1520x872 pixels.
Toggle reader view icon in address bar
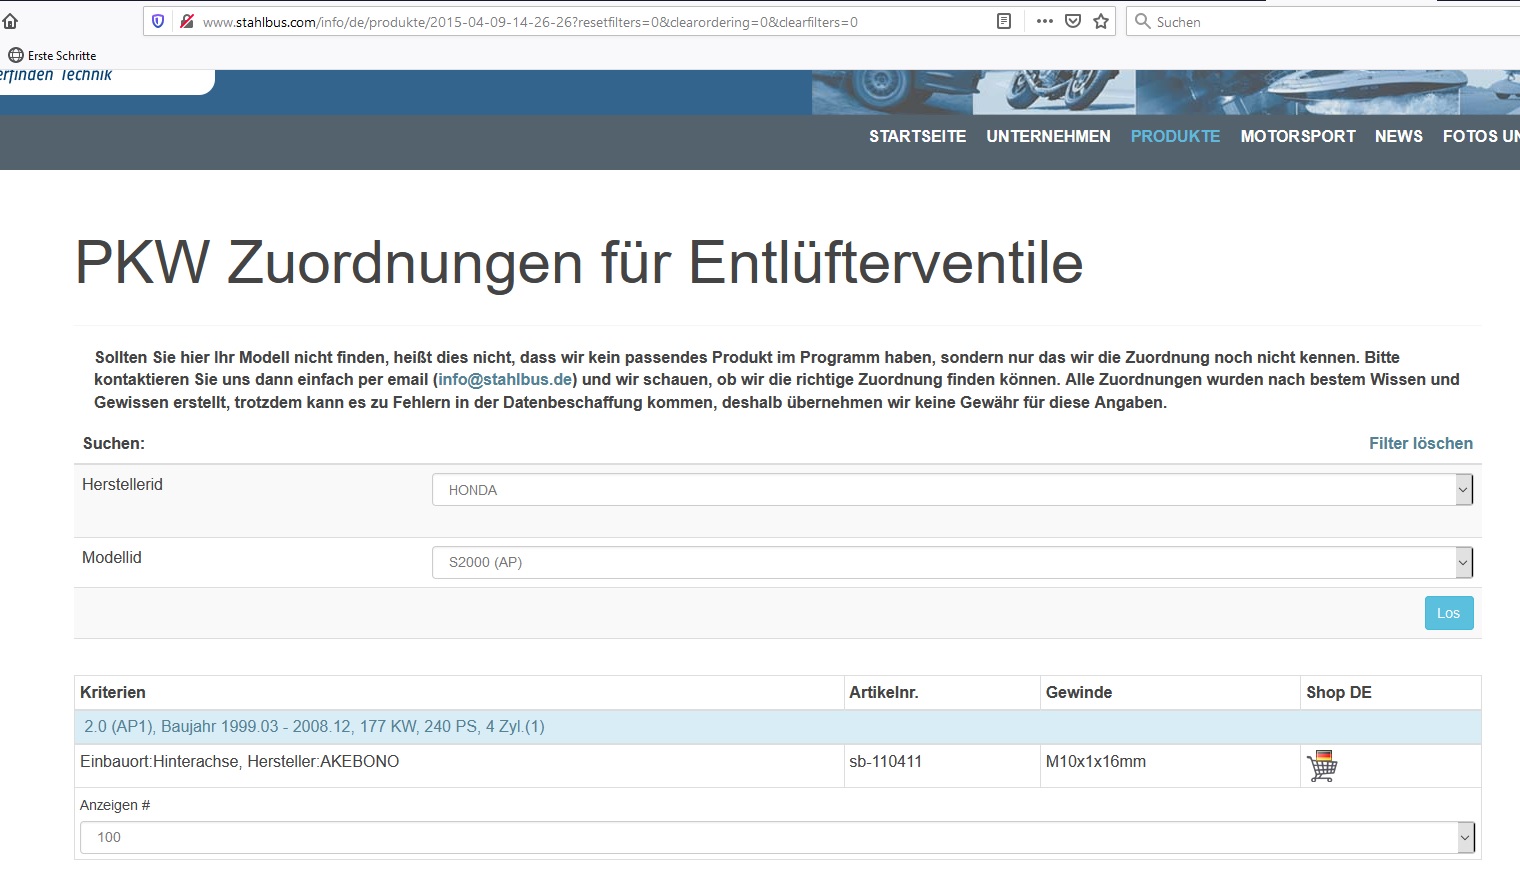point(1004,21)
